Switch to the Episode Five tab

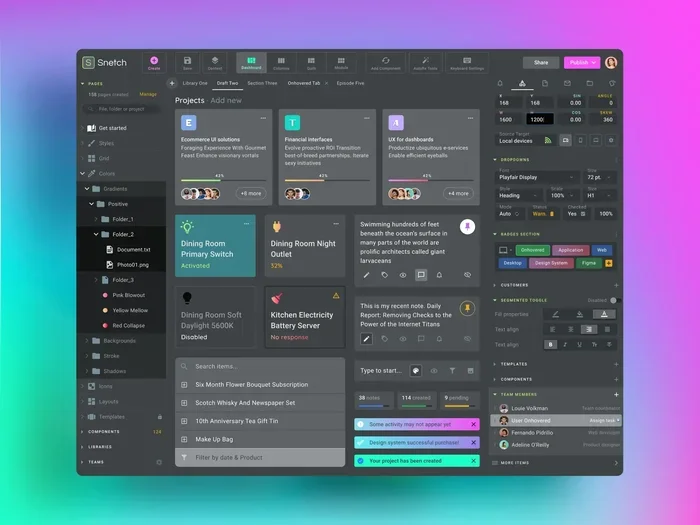pyautogui.click(x=350, y=83)
